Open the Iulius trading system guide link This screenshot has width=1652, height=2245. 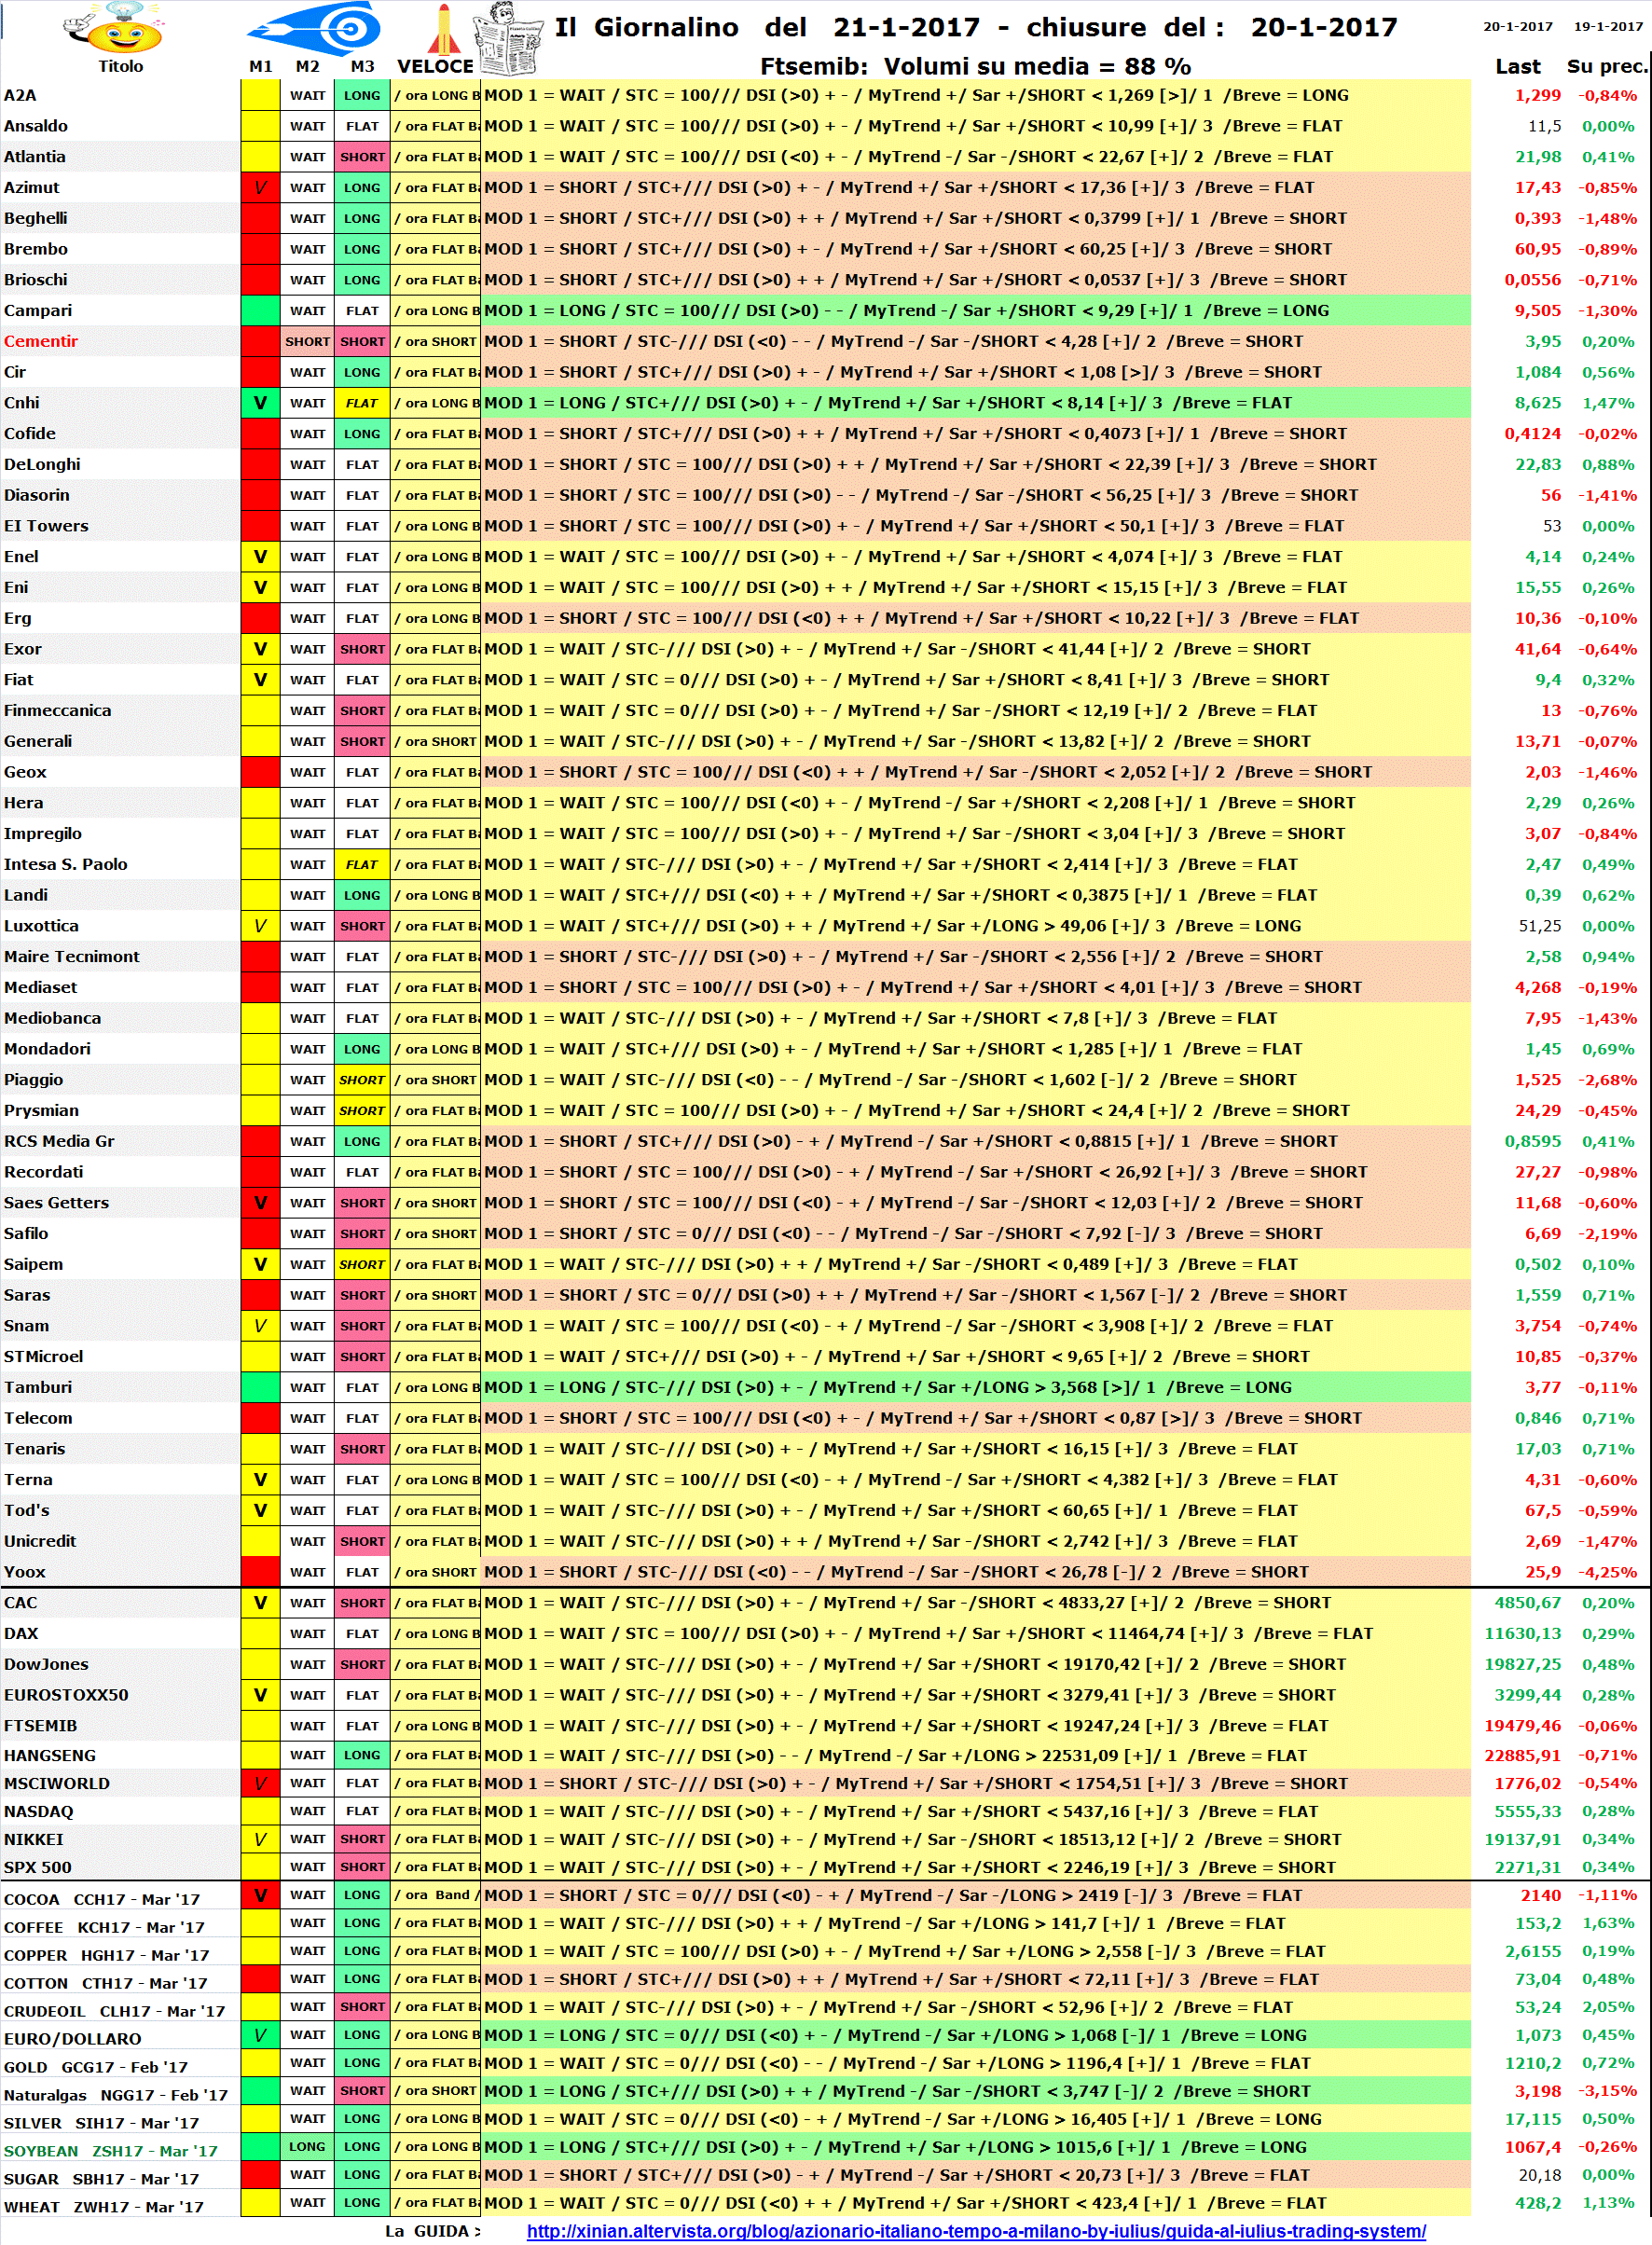(976, 2230)
